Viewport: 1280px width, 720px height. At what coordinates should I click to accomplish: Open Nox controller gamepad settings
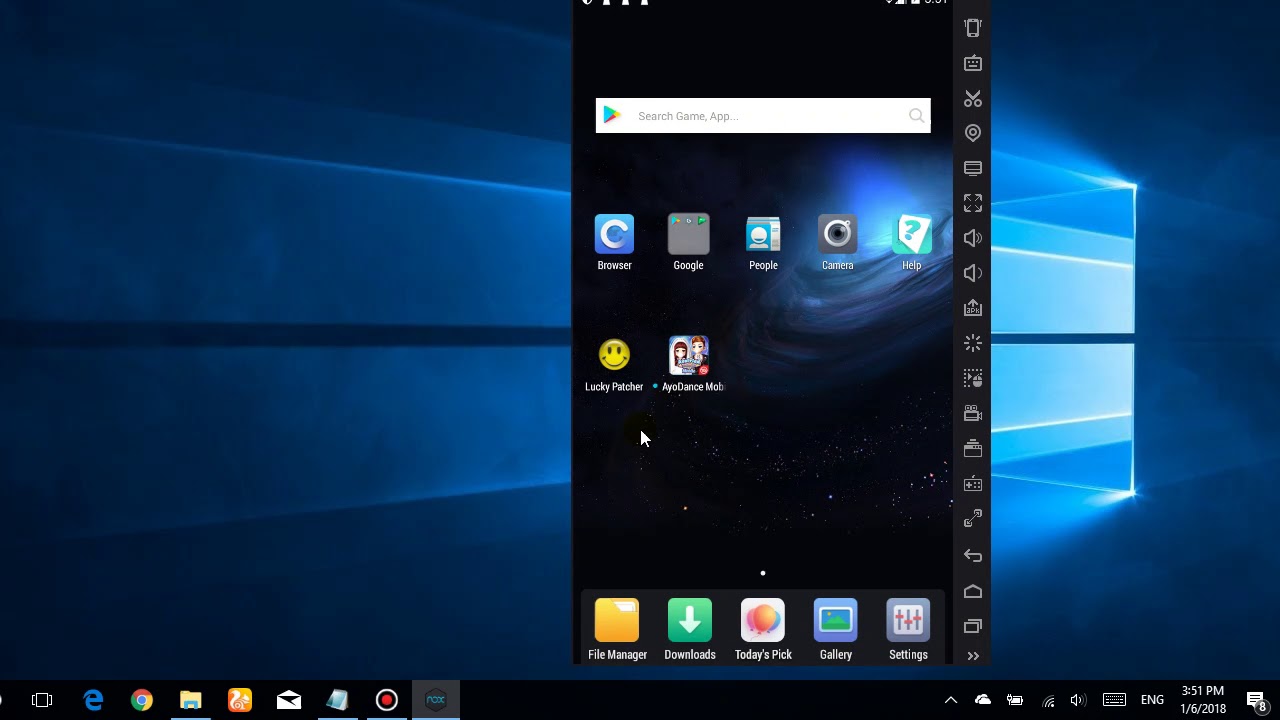coord(973,484)
